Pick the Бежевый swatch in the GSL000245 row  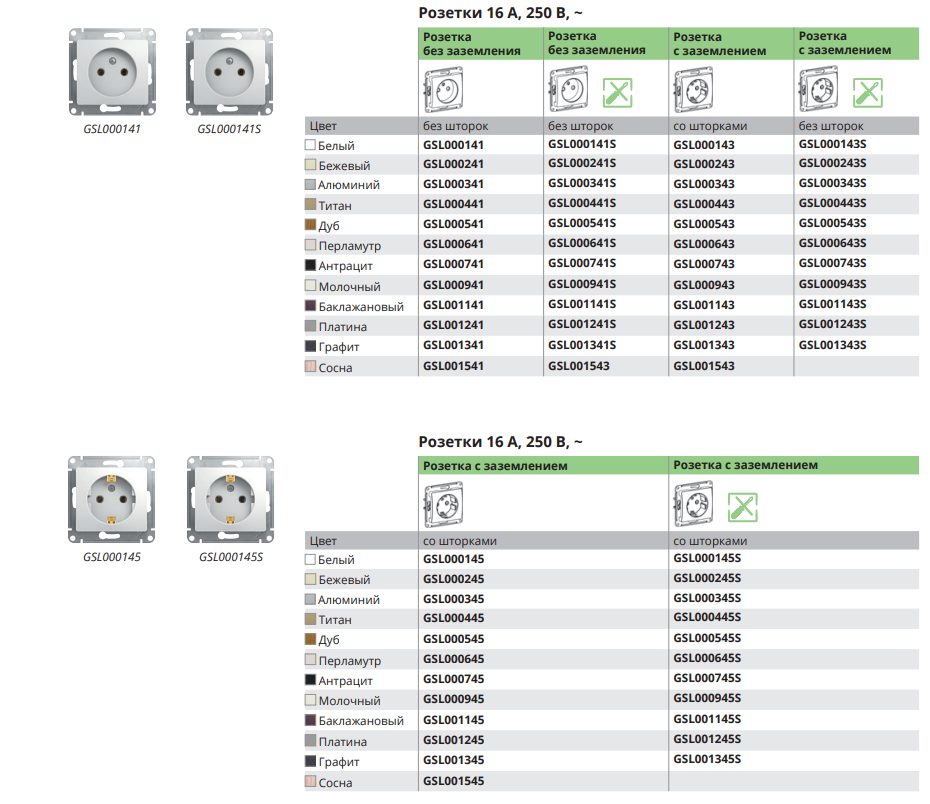tap(310, 579)
